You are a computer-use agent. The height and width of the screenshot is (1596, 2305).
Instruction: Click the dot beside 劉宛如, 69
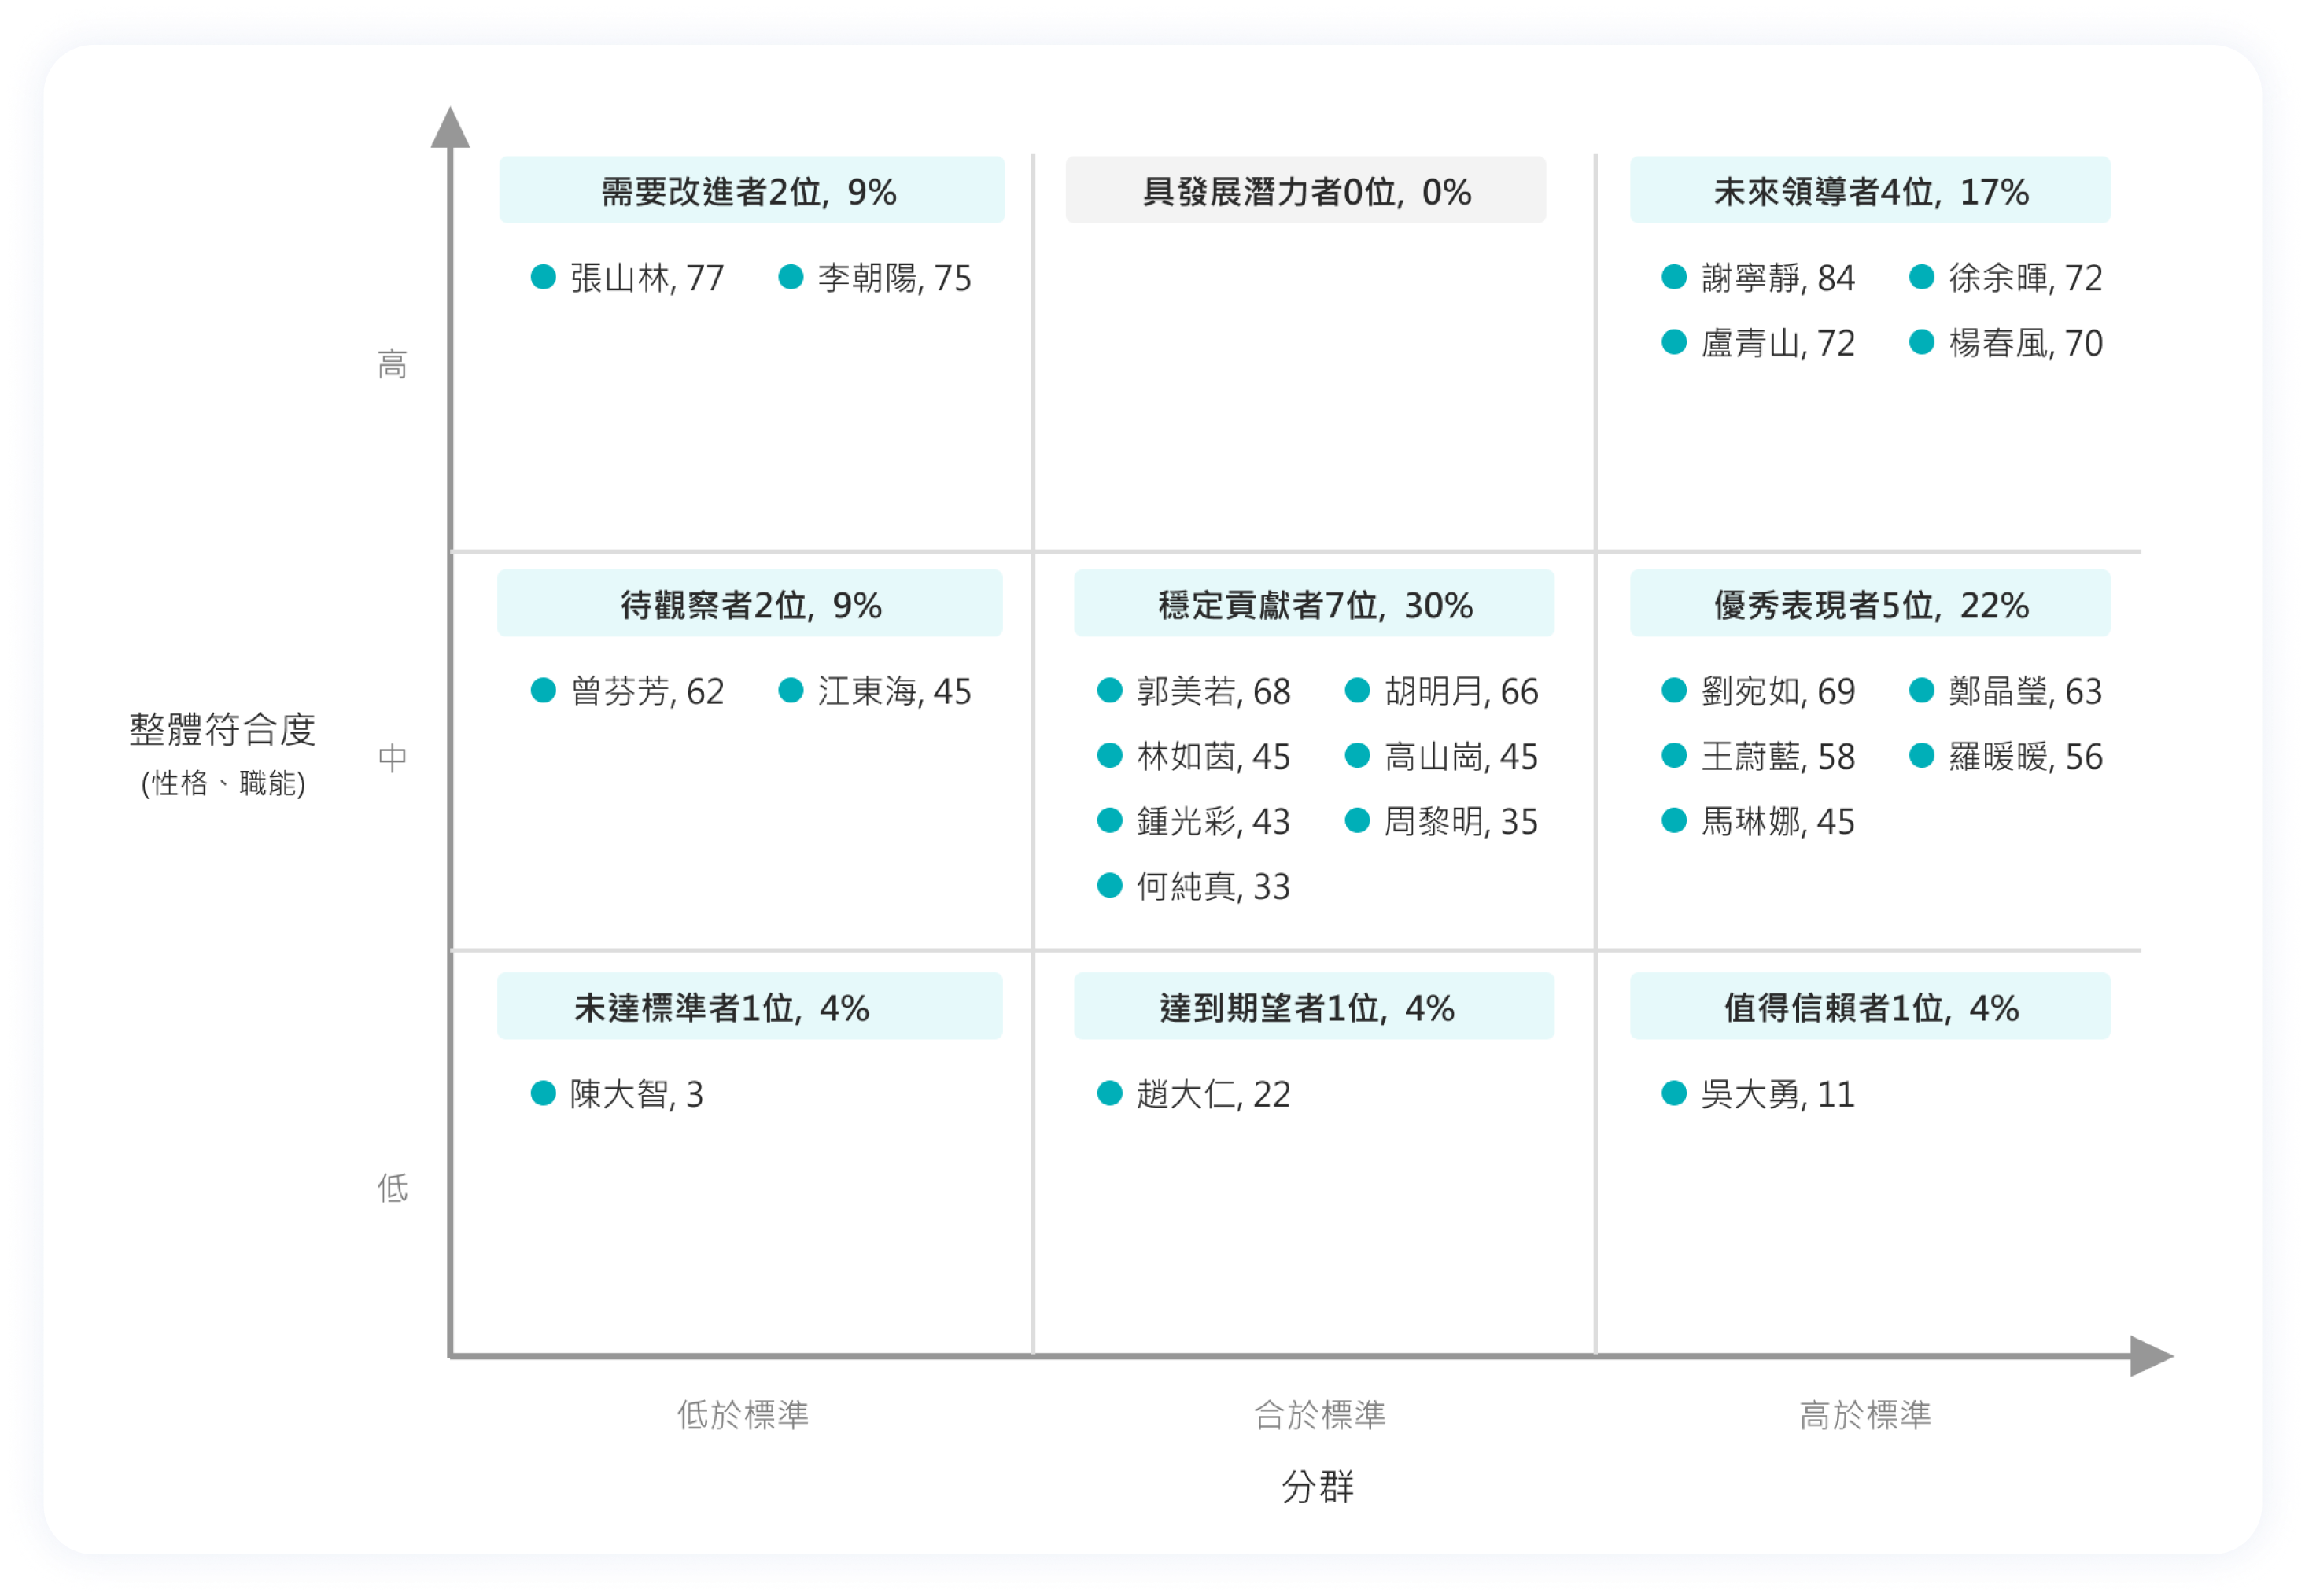(x=1673, y=690)
